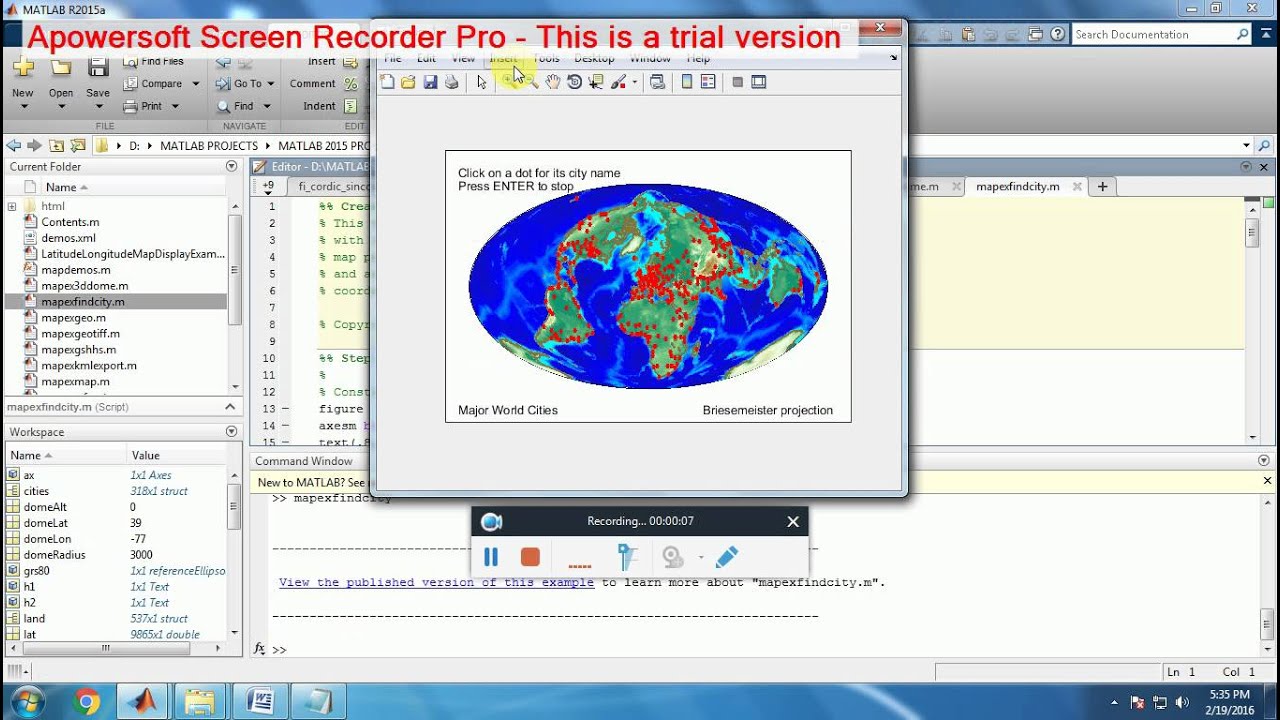
Task: Click the smart Indent icon
Action: 351,106
